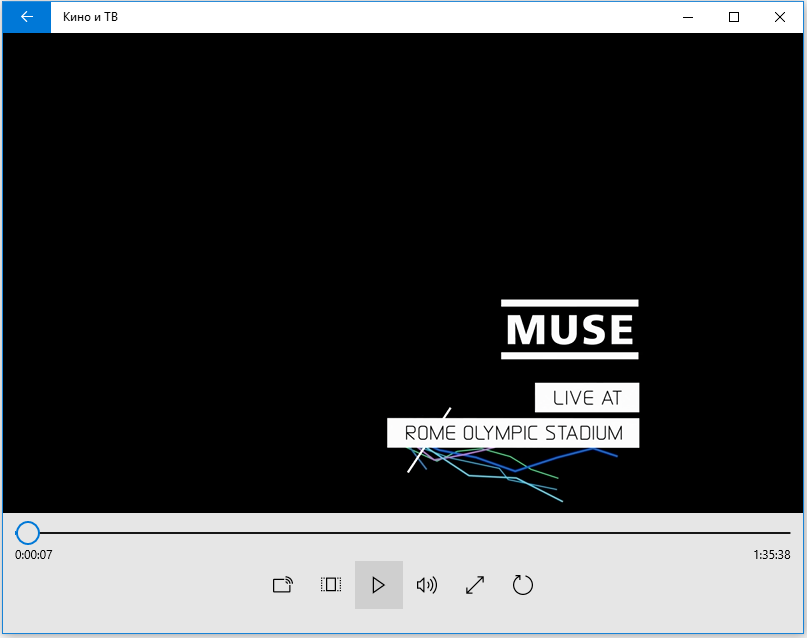
Task: Change the video aspect ratio
Action: pos(331,585)
